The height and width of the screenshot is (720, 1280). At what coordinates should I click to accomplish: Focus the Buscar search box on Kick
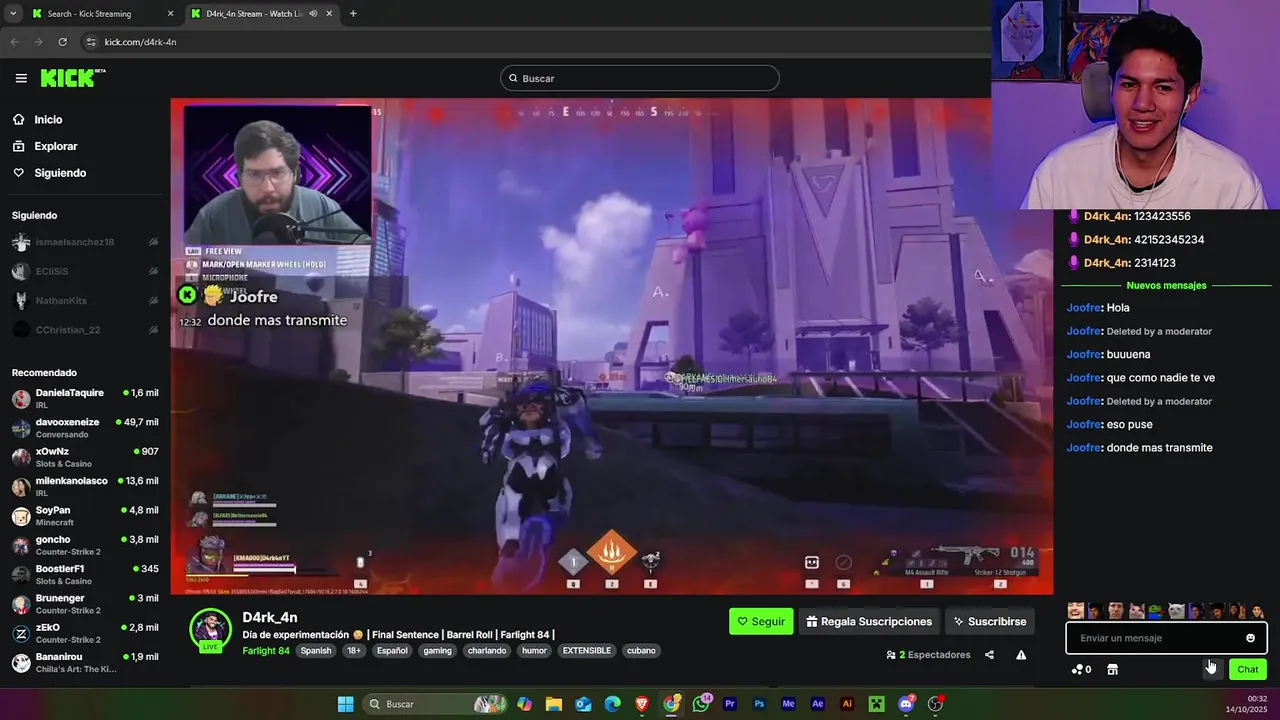[639, 78]
